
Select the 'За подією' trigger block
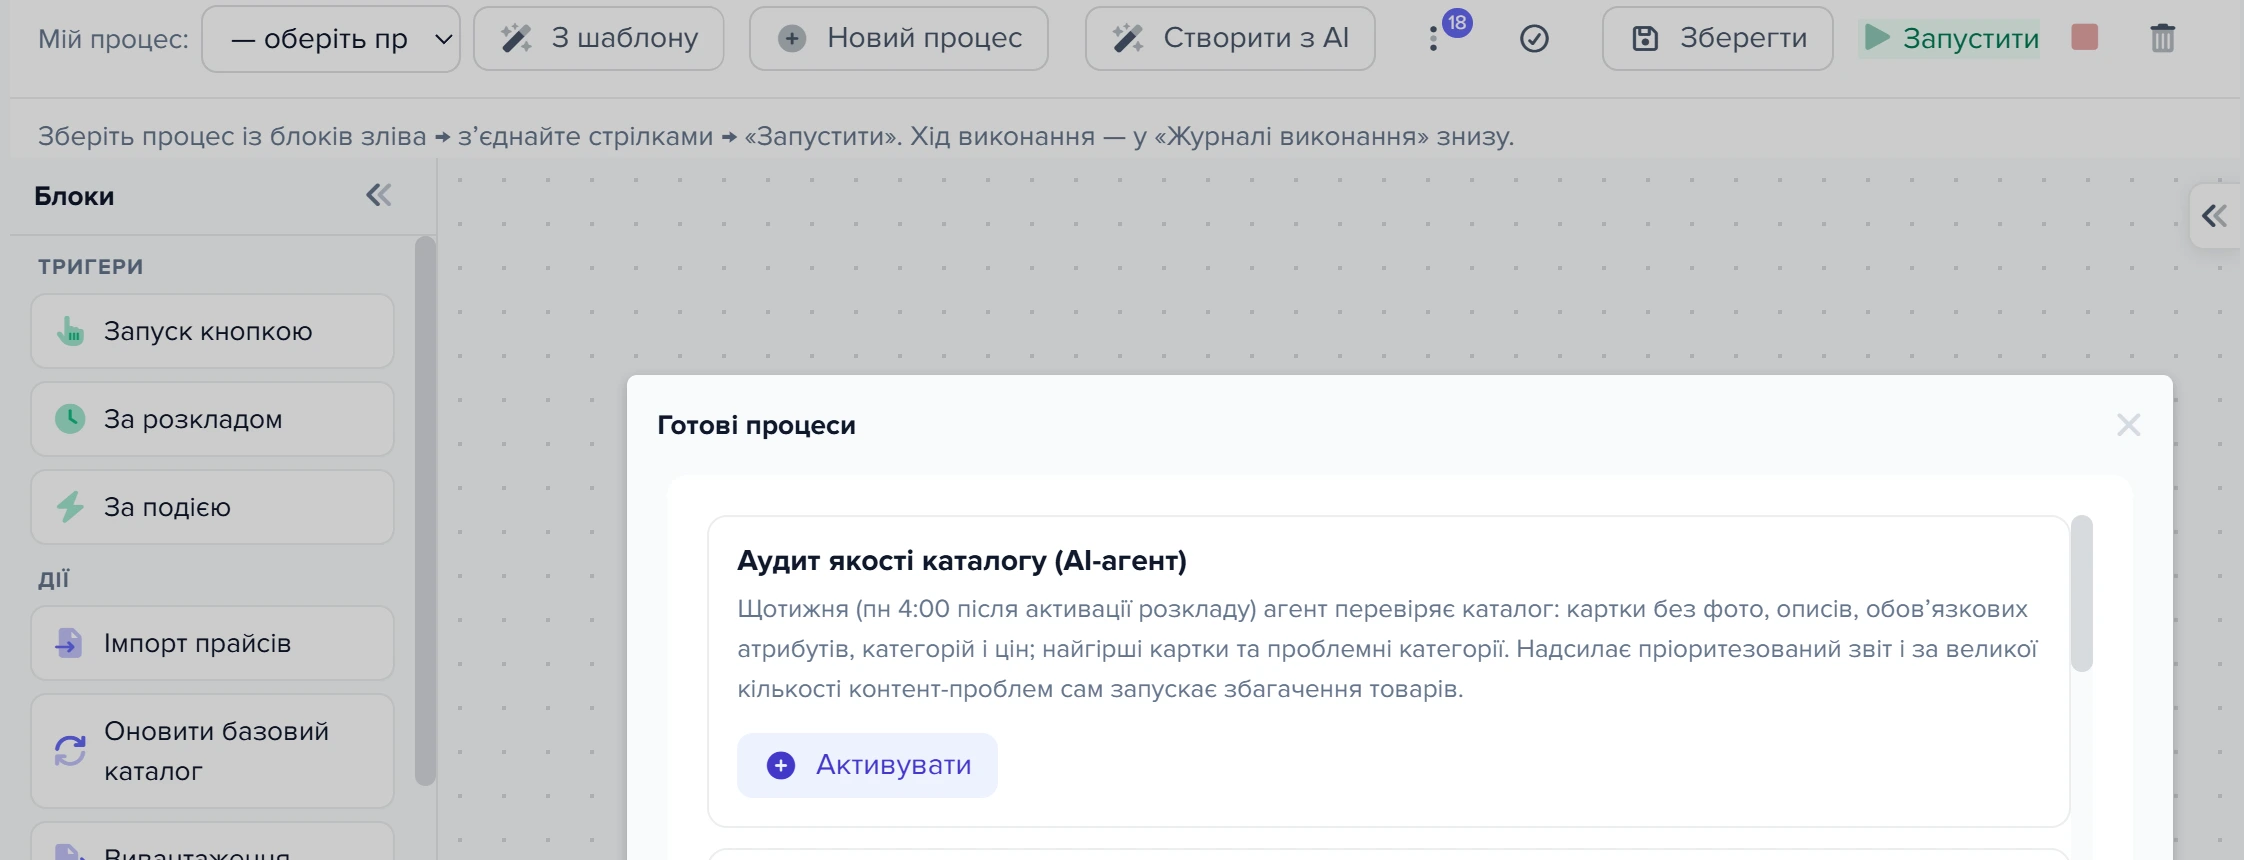click(x=212, y=507)
